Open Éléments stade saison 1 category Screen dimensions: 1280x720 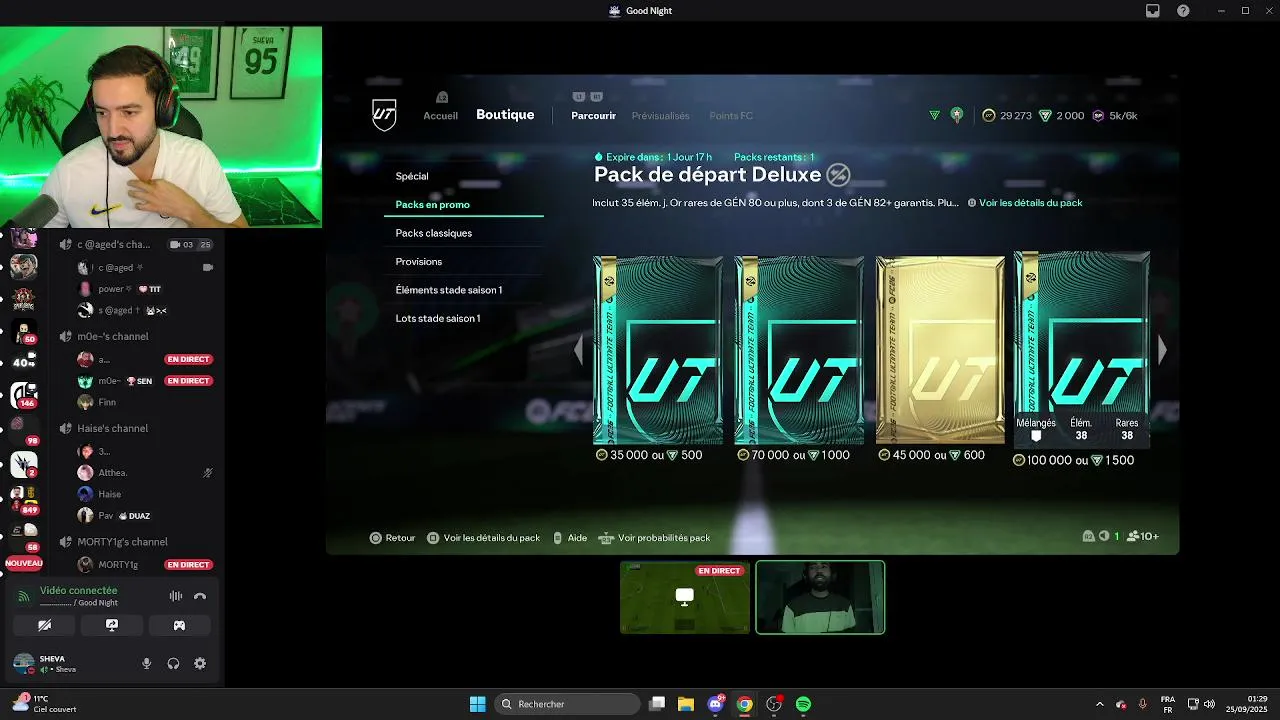(449, 290)
